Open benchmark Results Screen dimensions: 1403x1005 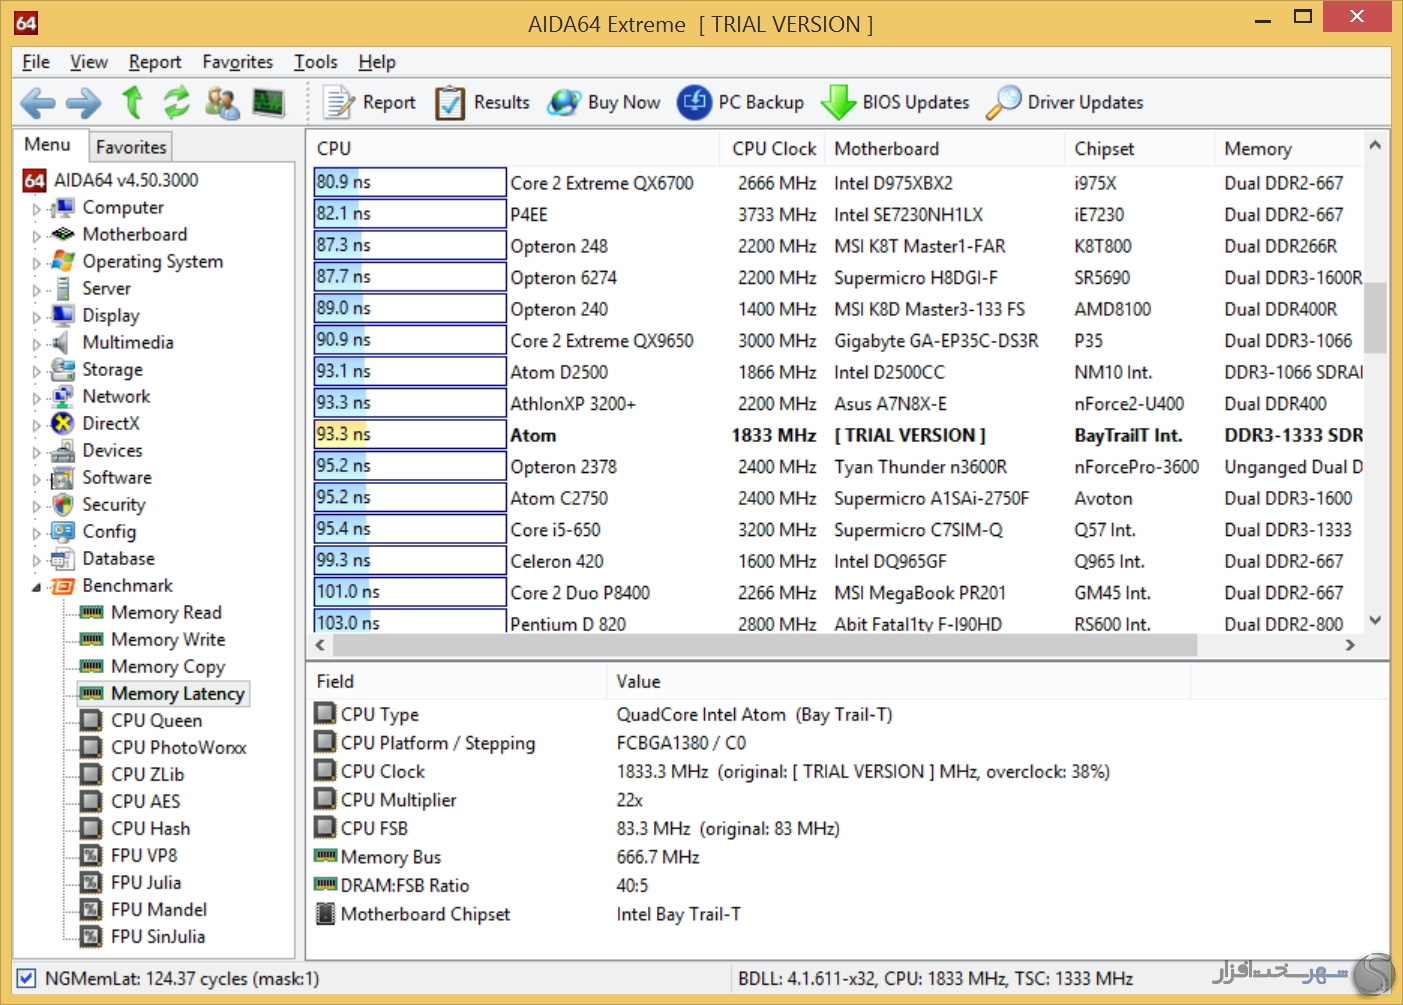coord(482,102)
